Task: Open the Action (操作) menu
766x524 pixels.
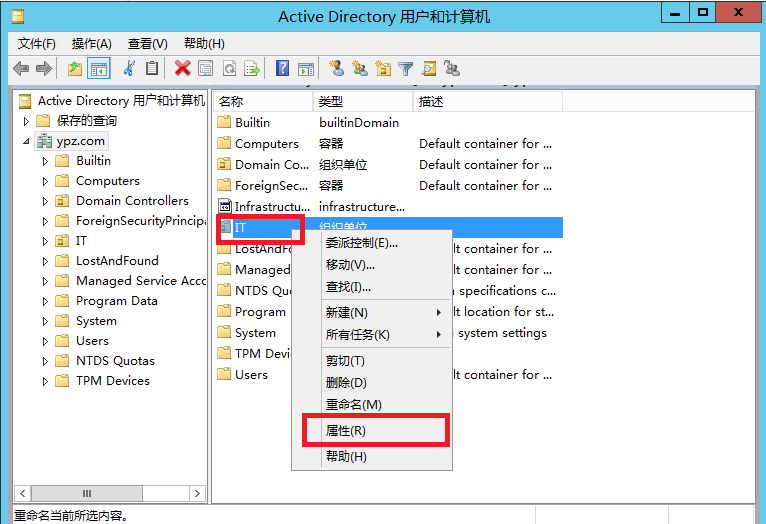Action: (x=91, y=44)
